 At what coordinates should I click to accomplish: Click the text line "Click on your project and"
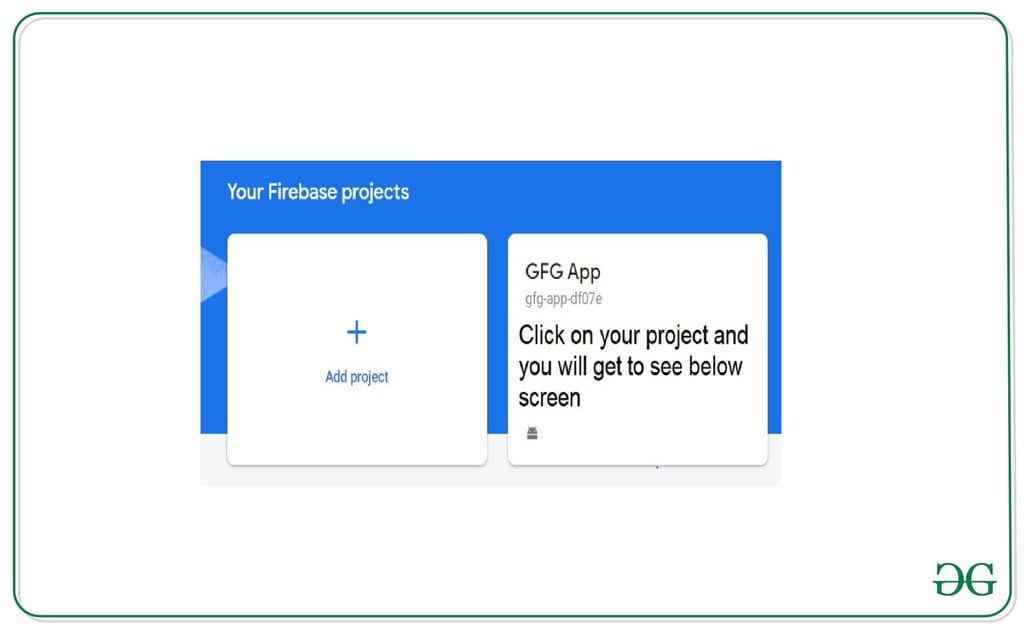coord(633,335)
